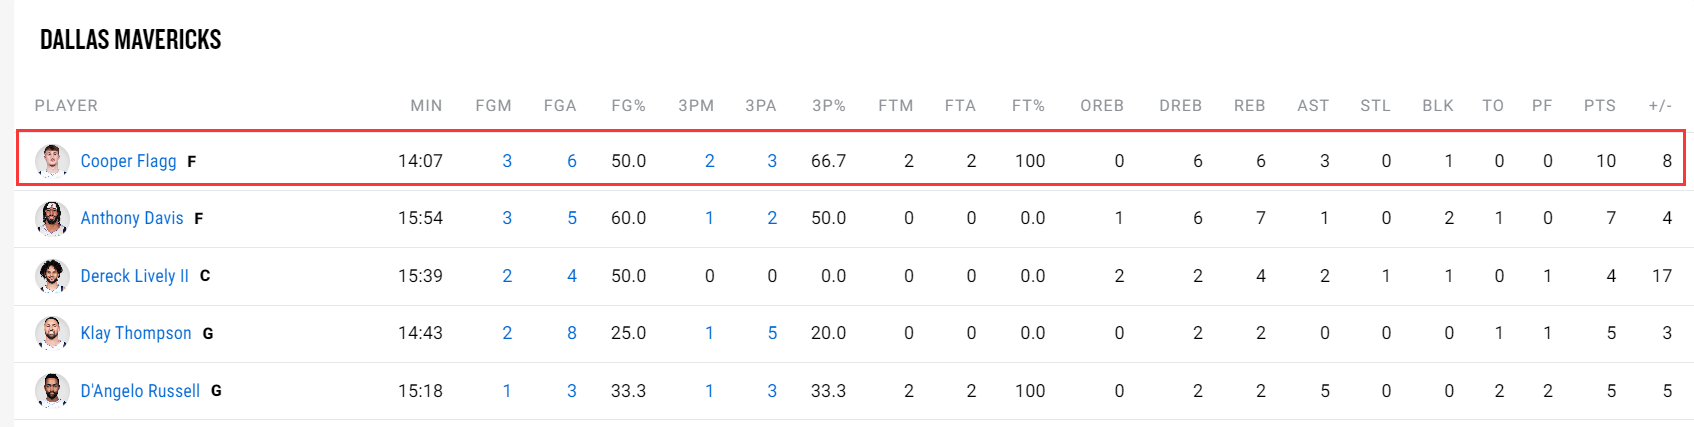Click the PTS column header
The height and width of the screenshot is (427, 1694).
1599,106
